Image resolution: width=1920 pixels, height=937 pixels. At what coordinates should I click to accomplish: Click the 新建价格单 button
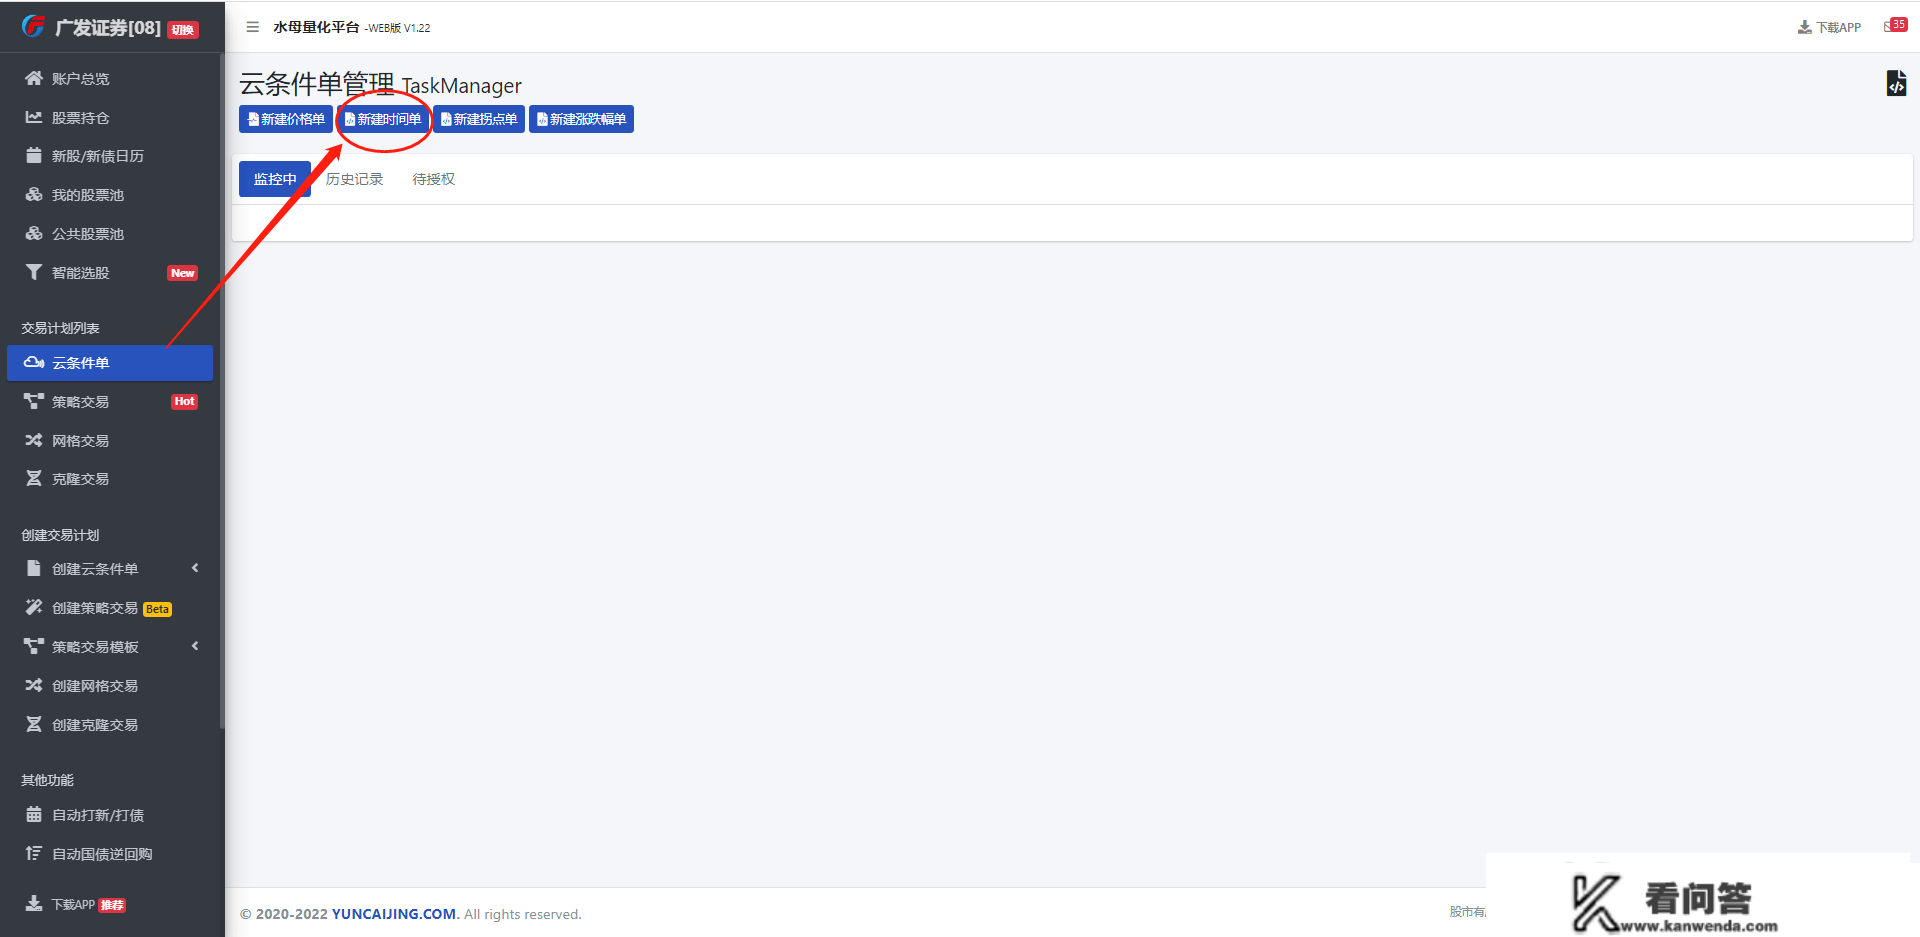click(x=286, y=119)
